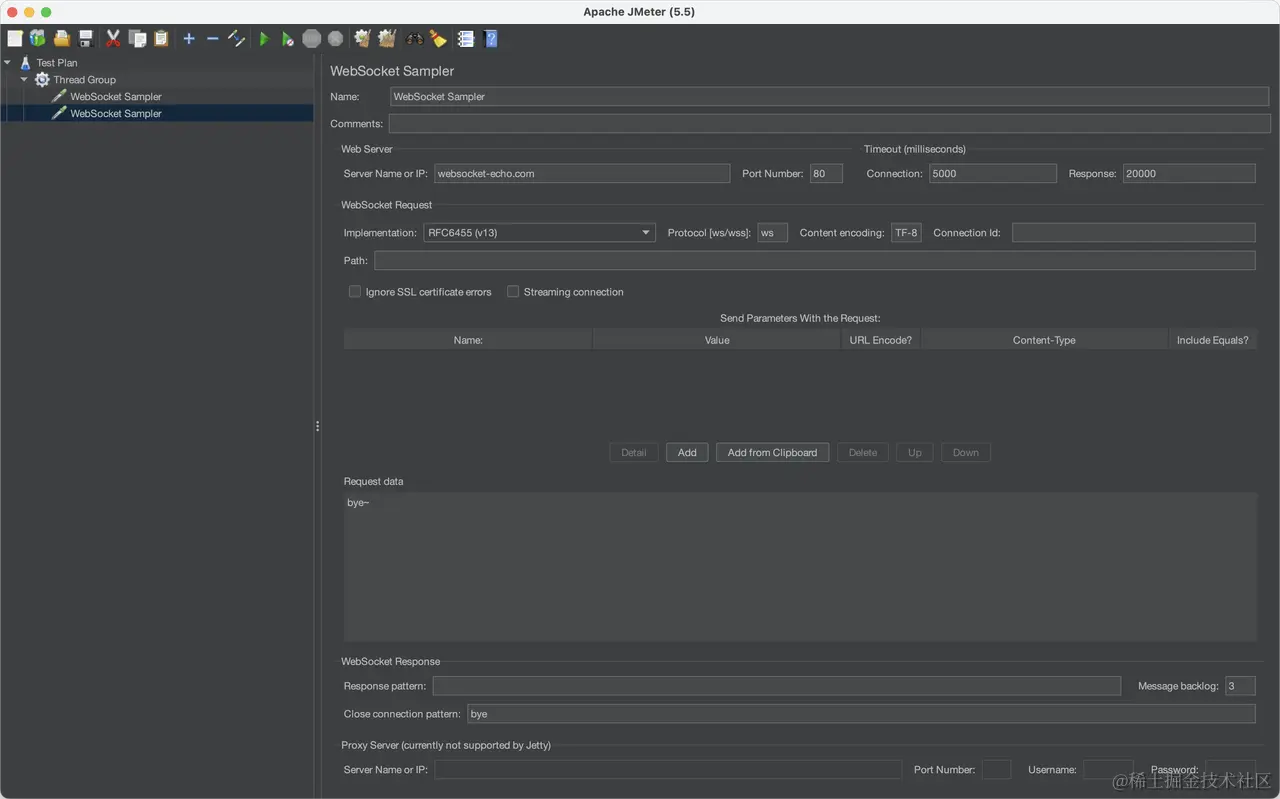Screen dimensions: 1280x799
Task: Start test with no pauses icon
Action: tap(288, 39)
